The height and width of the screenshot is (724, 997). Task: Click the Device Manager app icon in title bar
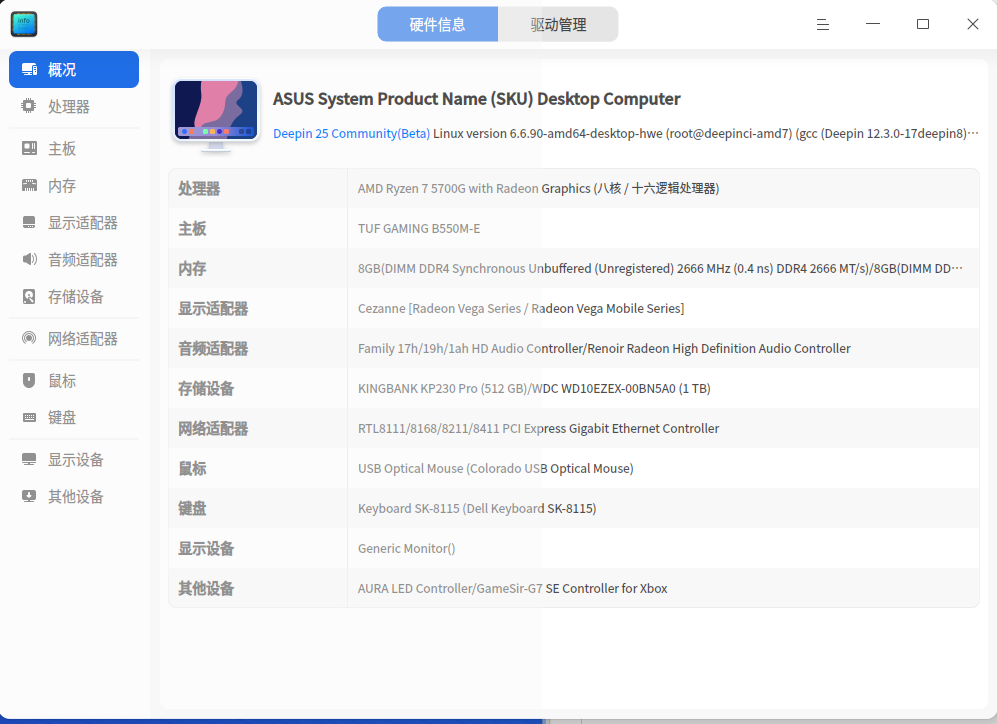point(24,24)
